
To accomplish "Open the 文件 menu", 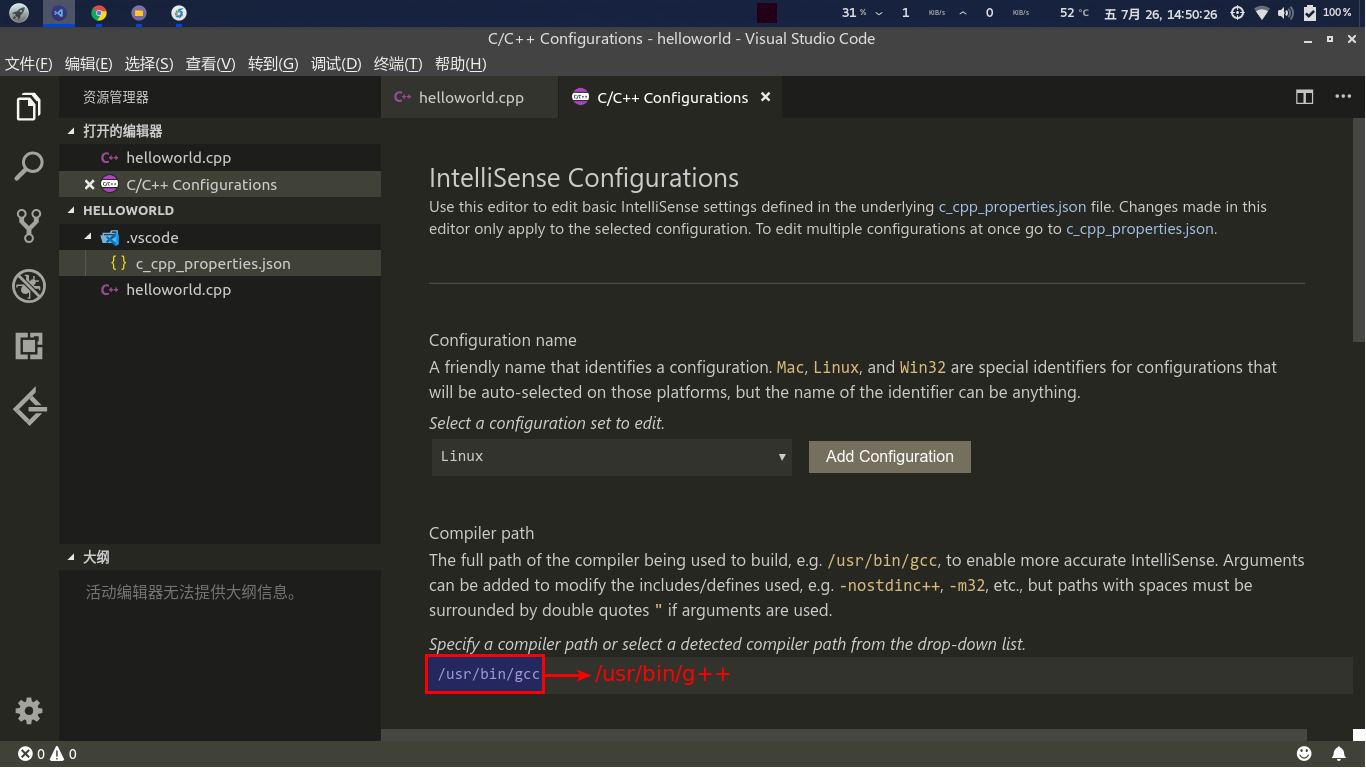I will 29,63.
